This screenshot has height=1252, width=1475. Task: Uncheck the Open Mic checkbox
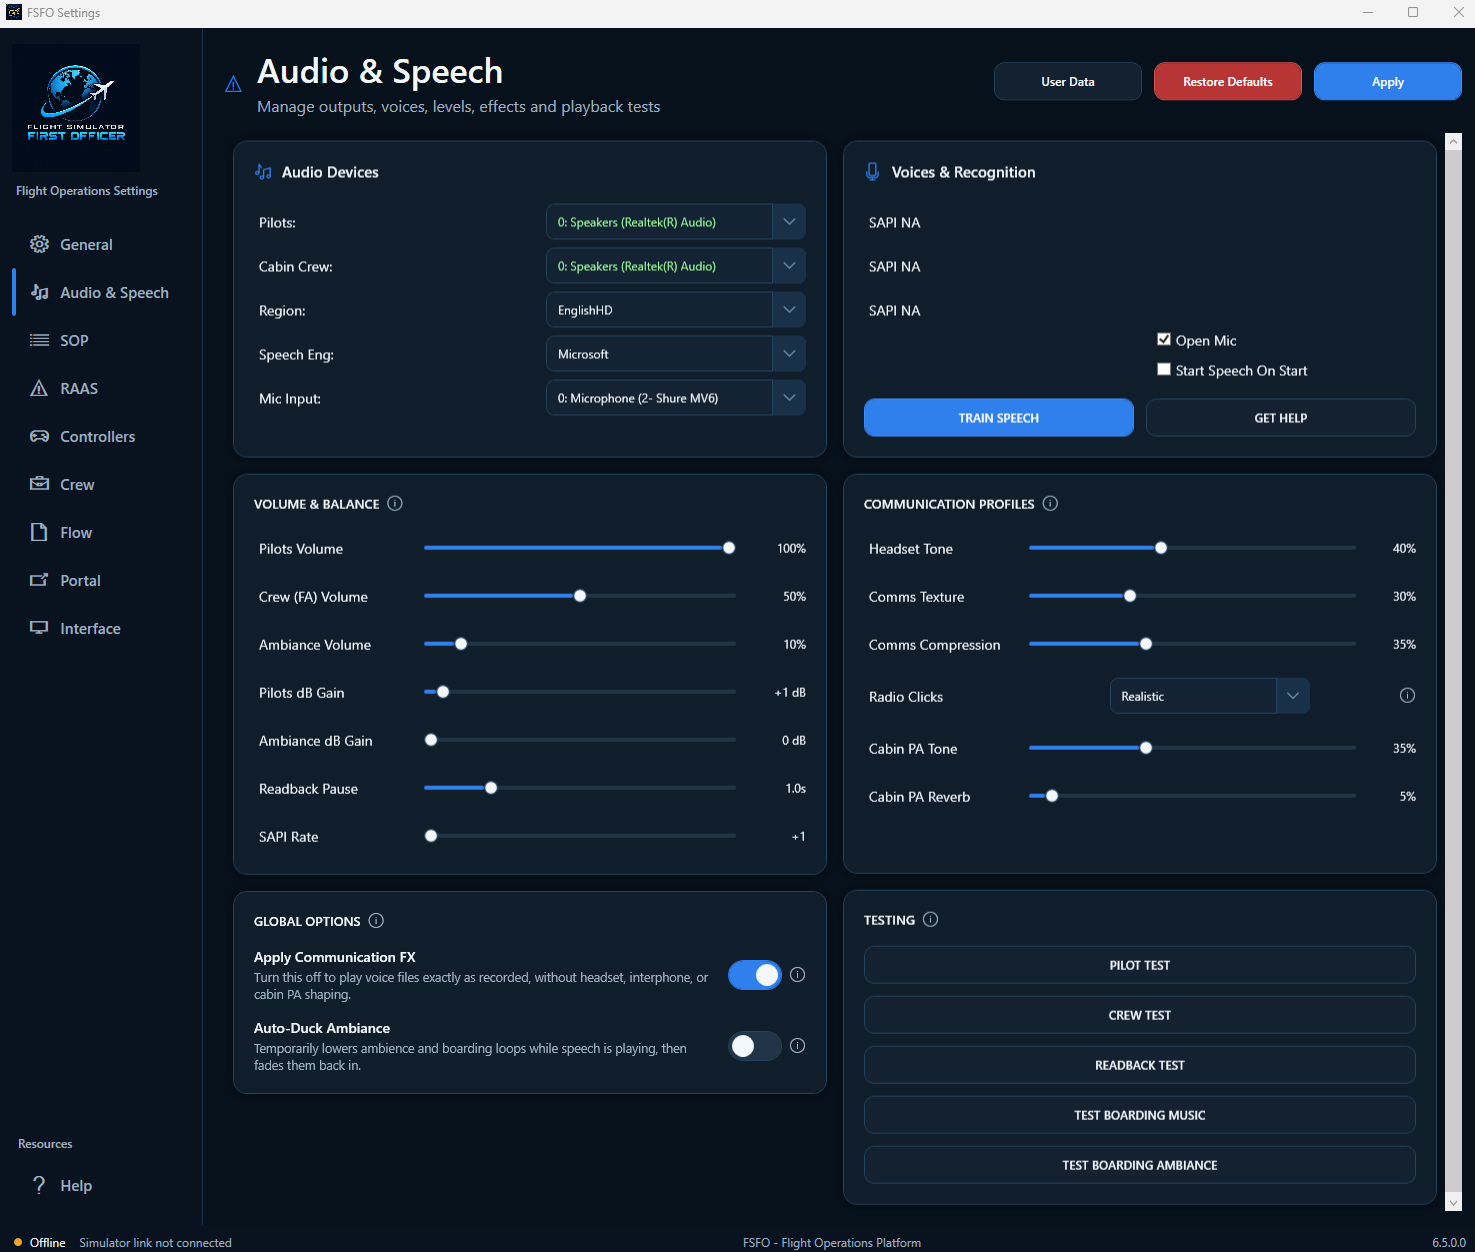1164,339
